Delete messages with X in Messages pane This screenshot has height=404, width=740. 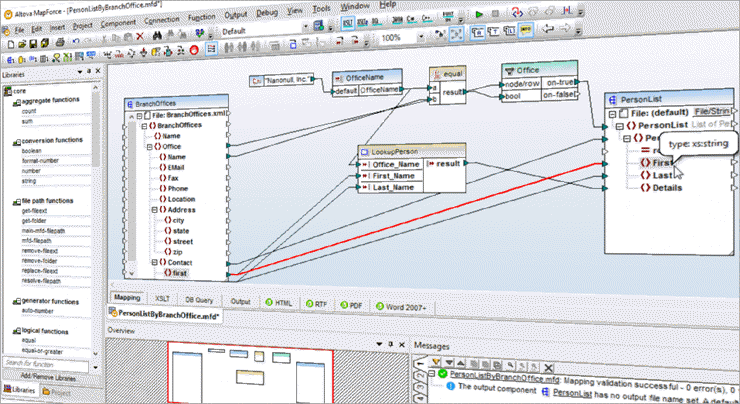tap(548, 368)
